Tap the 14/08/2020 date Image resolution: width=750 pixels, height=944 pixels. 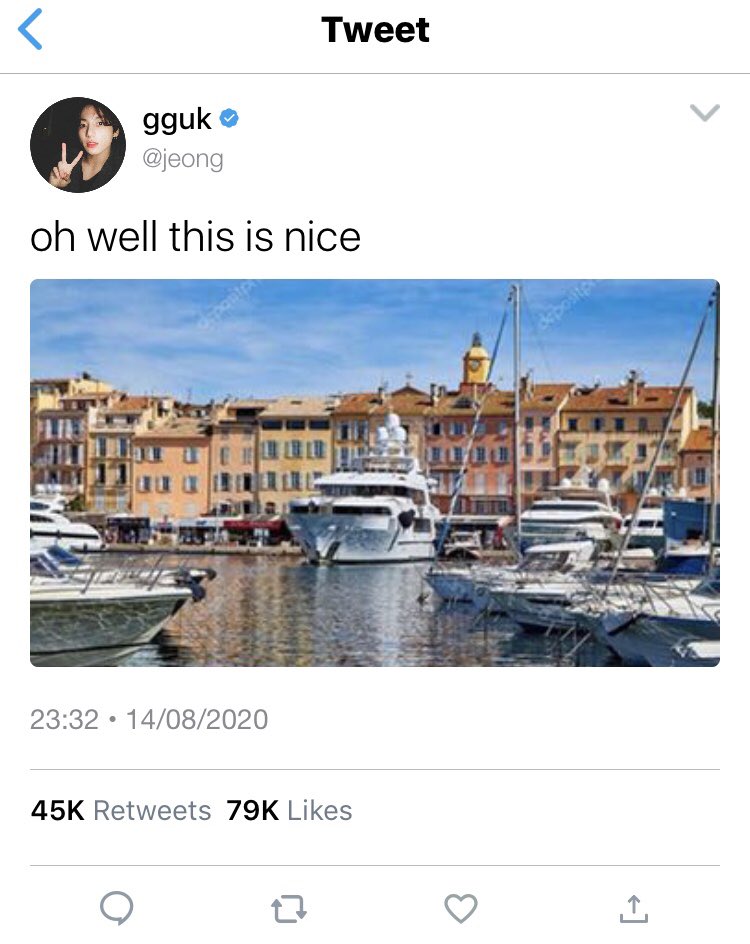click(197, 719)
